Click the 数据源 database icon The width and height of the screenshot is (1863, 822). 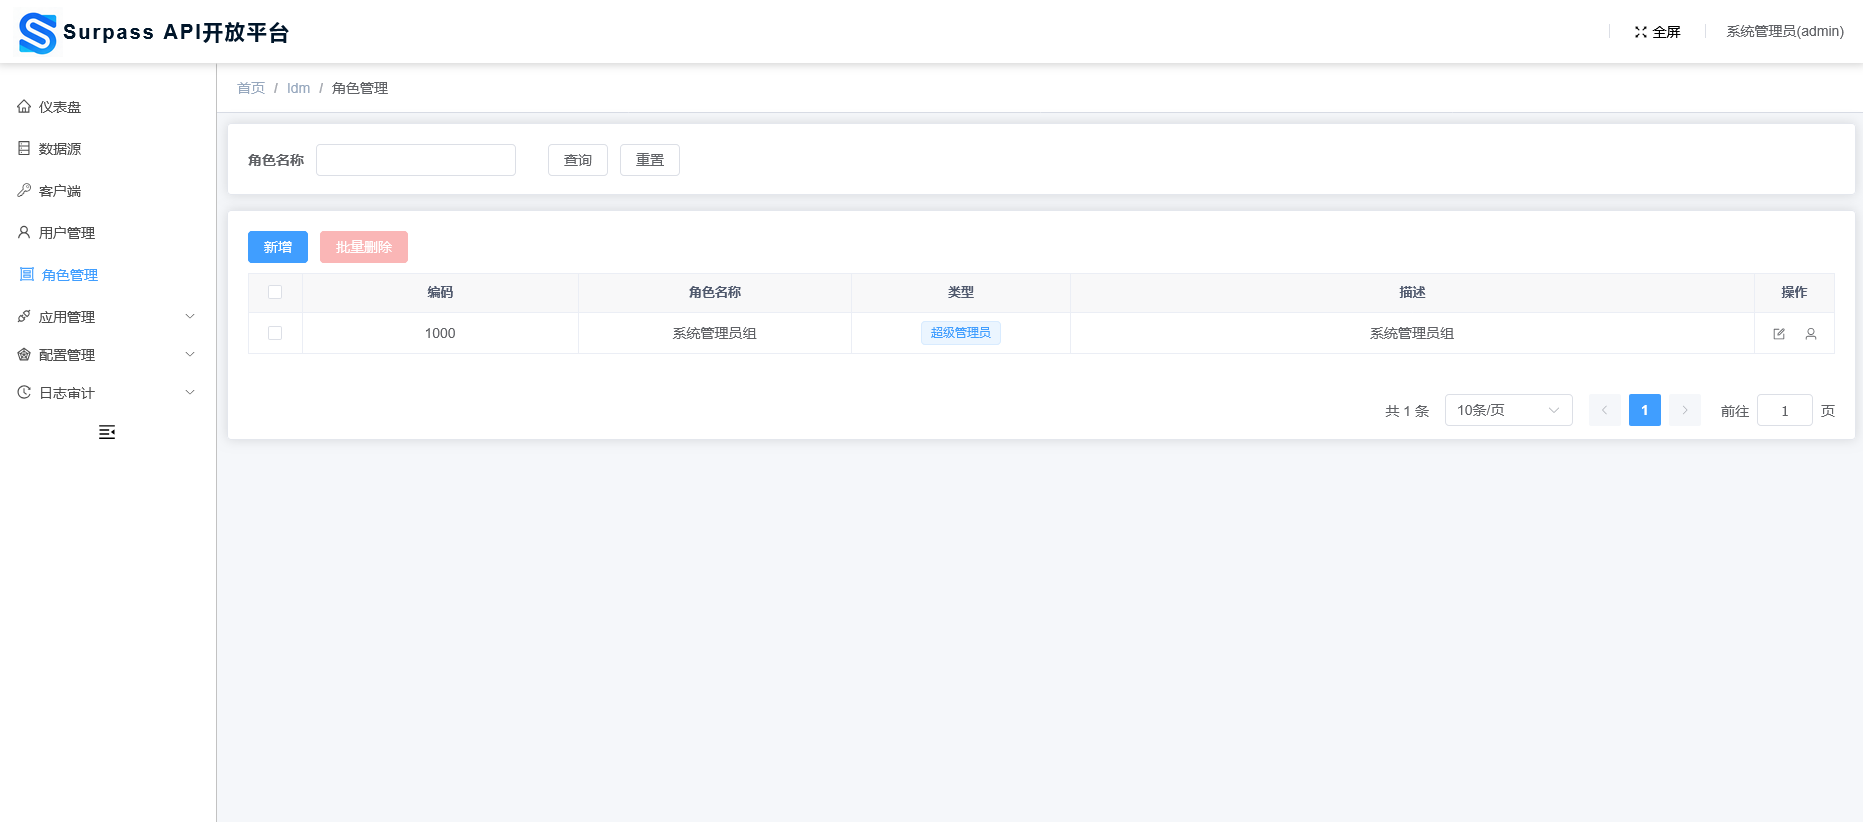click(x=24, y=148)
